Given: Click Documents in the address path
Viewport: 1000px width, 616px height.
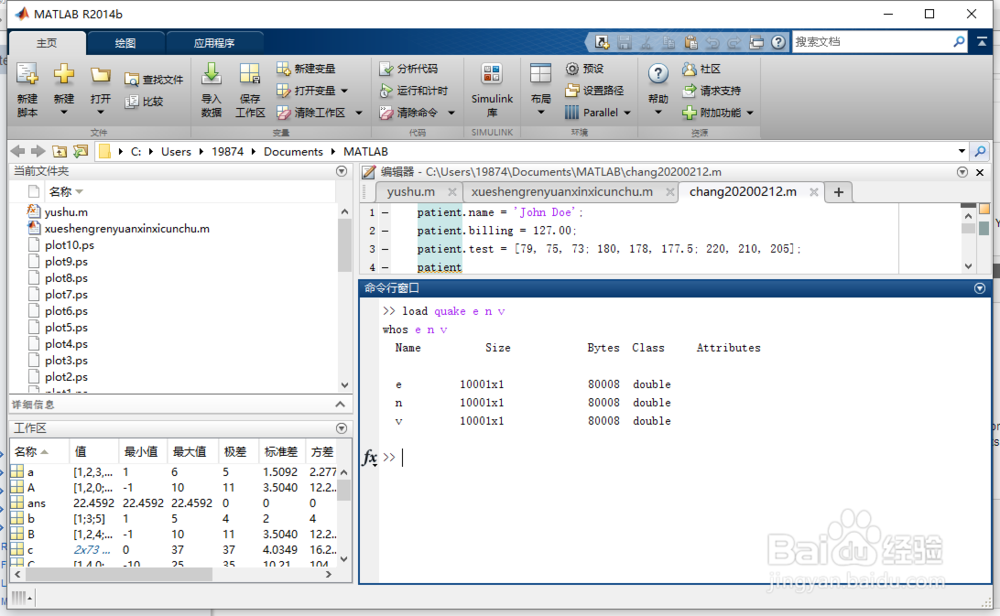Looking at the screenshot, I should point(293,151).
